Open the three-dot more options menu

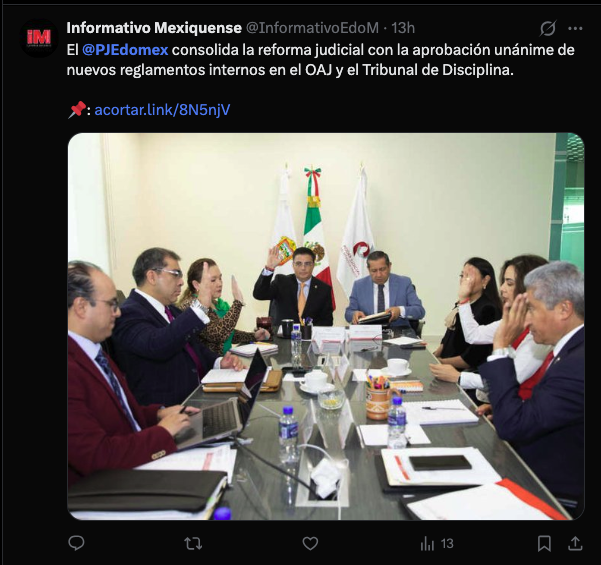[x=575, y=28]
